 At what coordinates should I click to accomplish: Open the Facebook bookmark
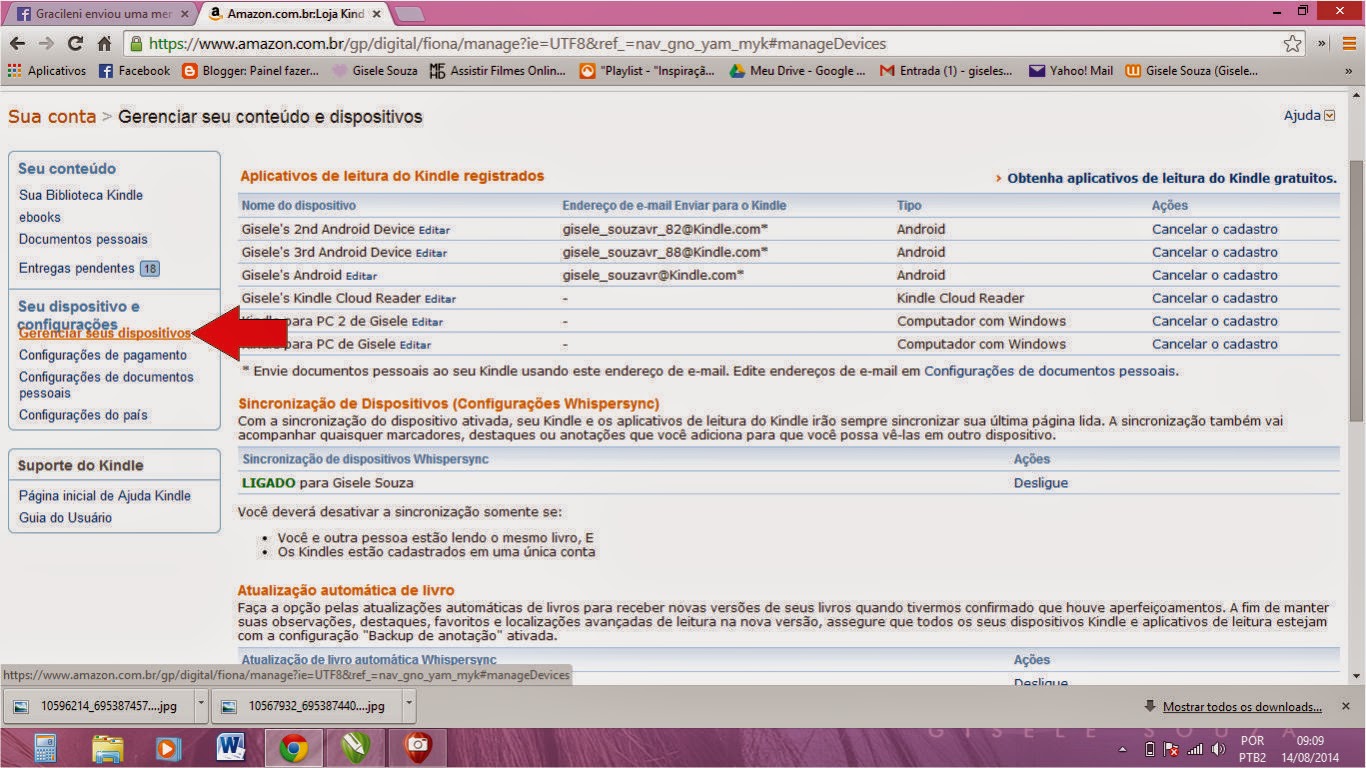coord(134,71)
